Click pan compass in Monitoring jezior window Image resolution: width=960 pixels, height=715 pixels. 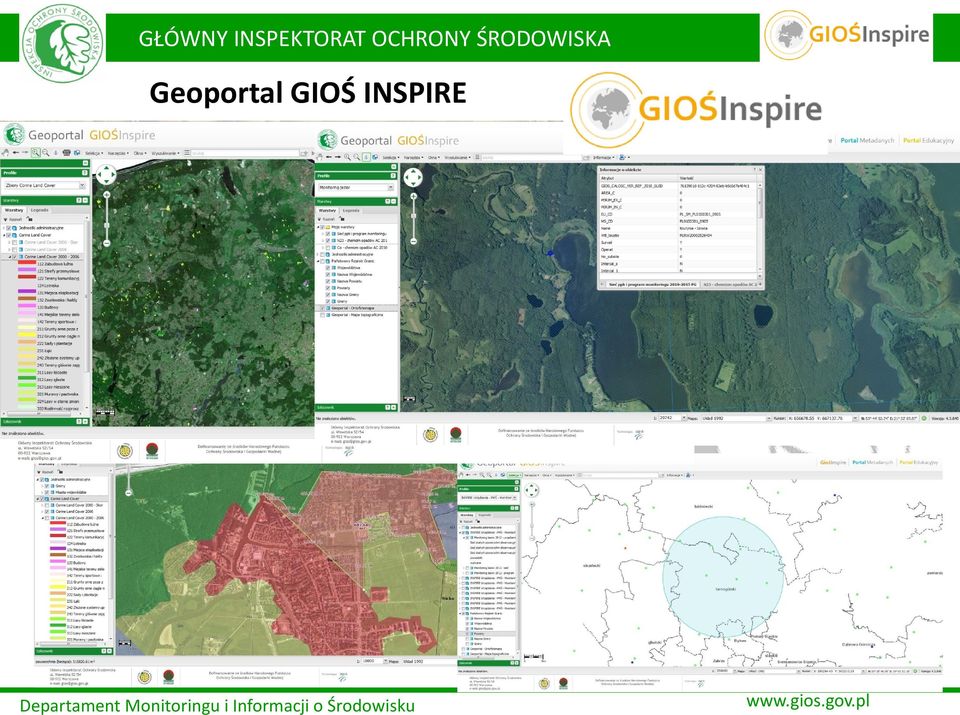[413, 178]
